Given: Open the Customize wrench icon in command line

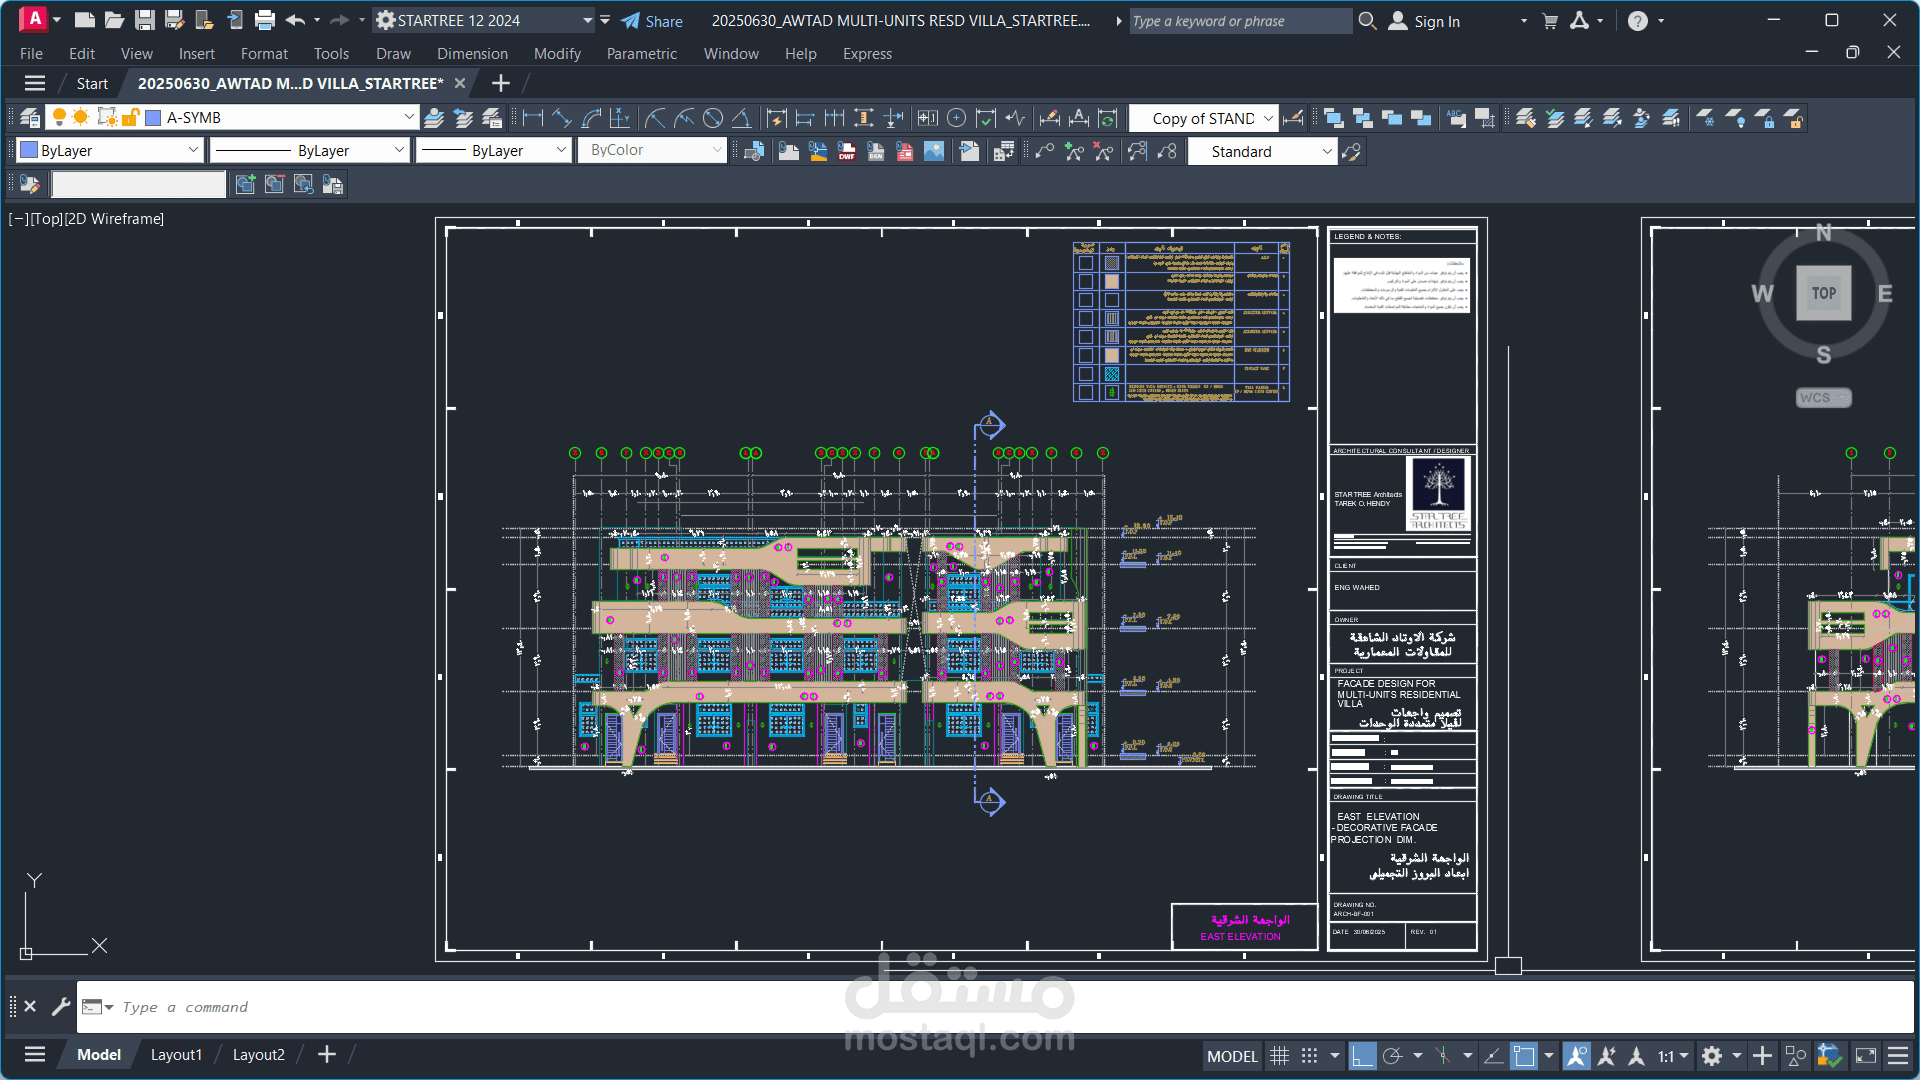Looking at the screenshot, I should point(61,1007).
